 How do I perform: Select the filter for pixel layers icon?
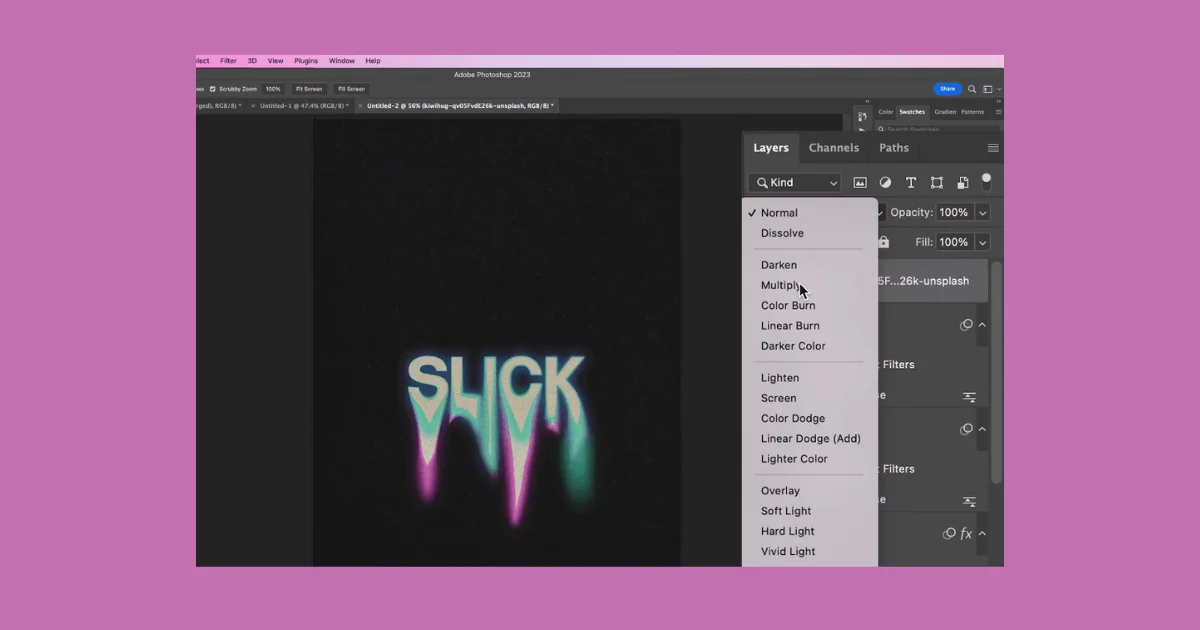pos(860,182)
